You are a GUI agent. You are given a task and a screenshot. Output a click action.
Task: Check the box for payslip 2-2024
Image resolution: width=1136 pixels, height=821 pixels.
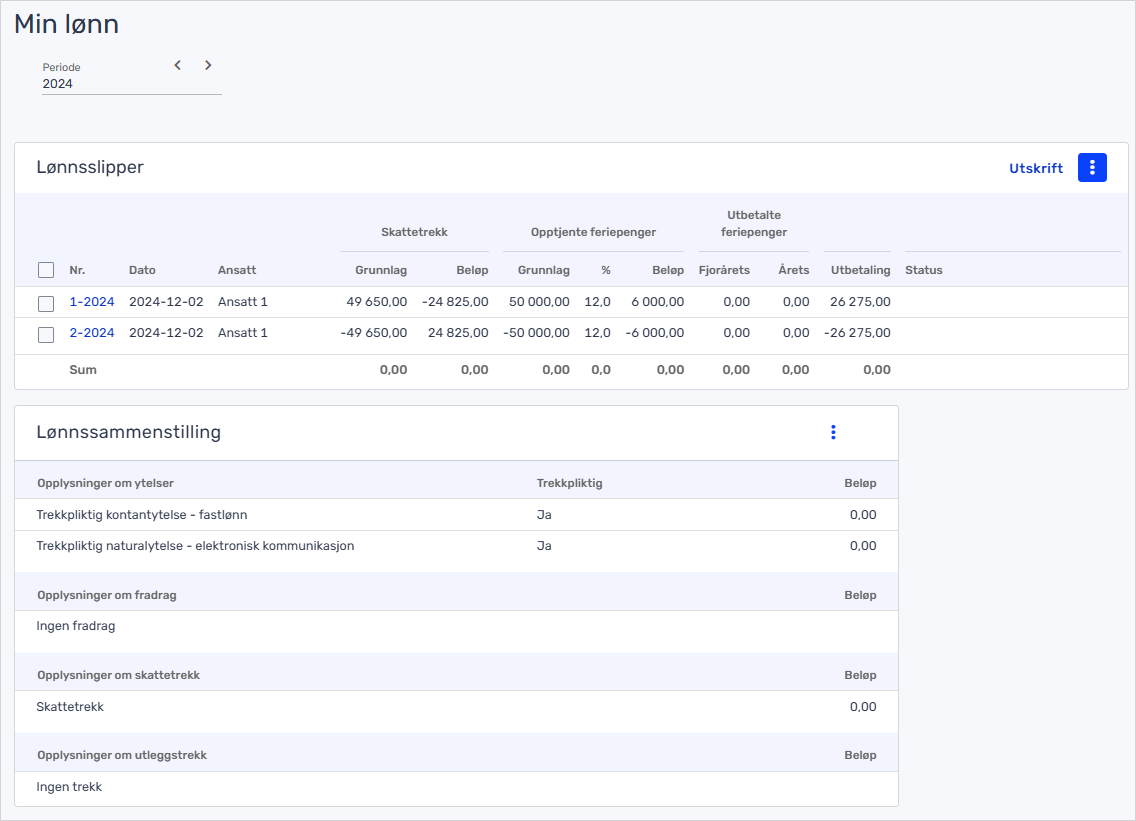pyautogui.click(x=46, y=335)
